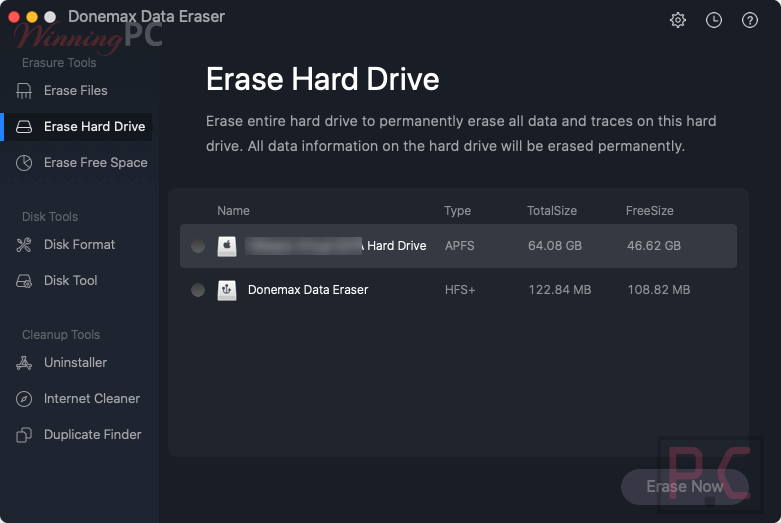
Task: Click the Type column header
Action: tap(457, 211)
